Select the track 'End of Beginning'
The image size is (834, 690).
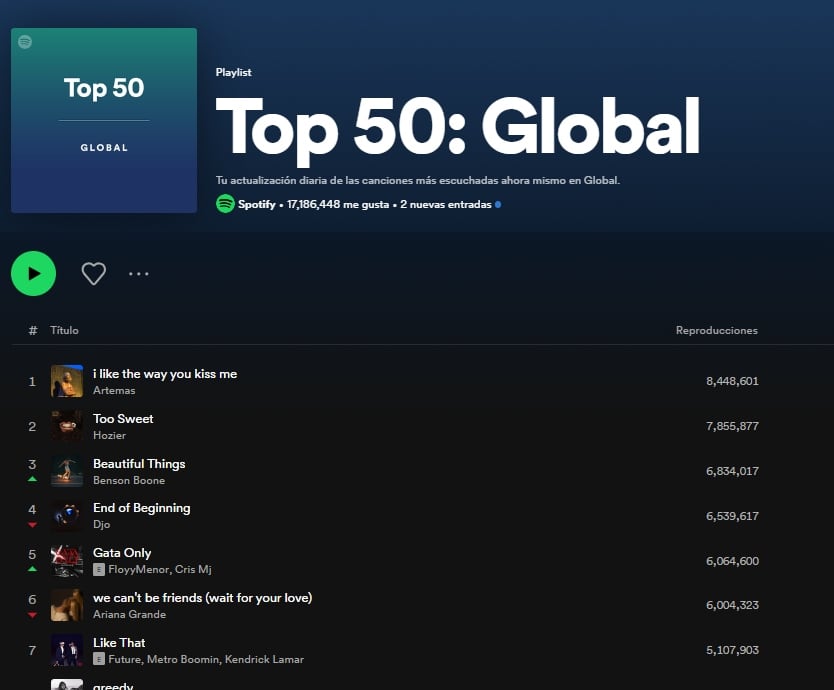tap(141, 508)
